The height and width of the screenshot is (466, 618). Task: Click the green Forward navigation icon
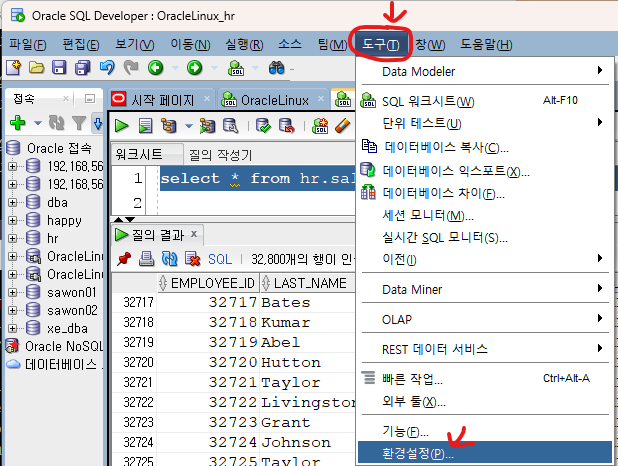click(x=195, y=68)
